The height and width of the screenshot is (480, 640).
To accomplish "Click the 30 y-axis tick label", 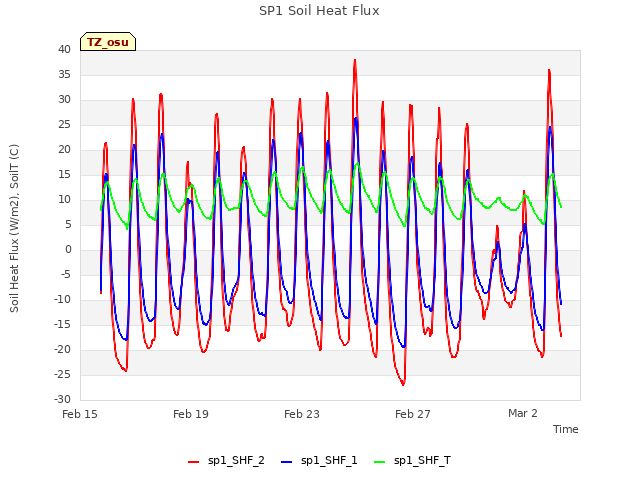I will 64,99.
